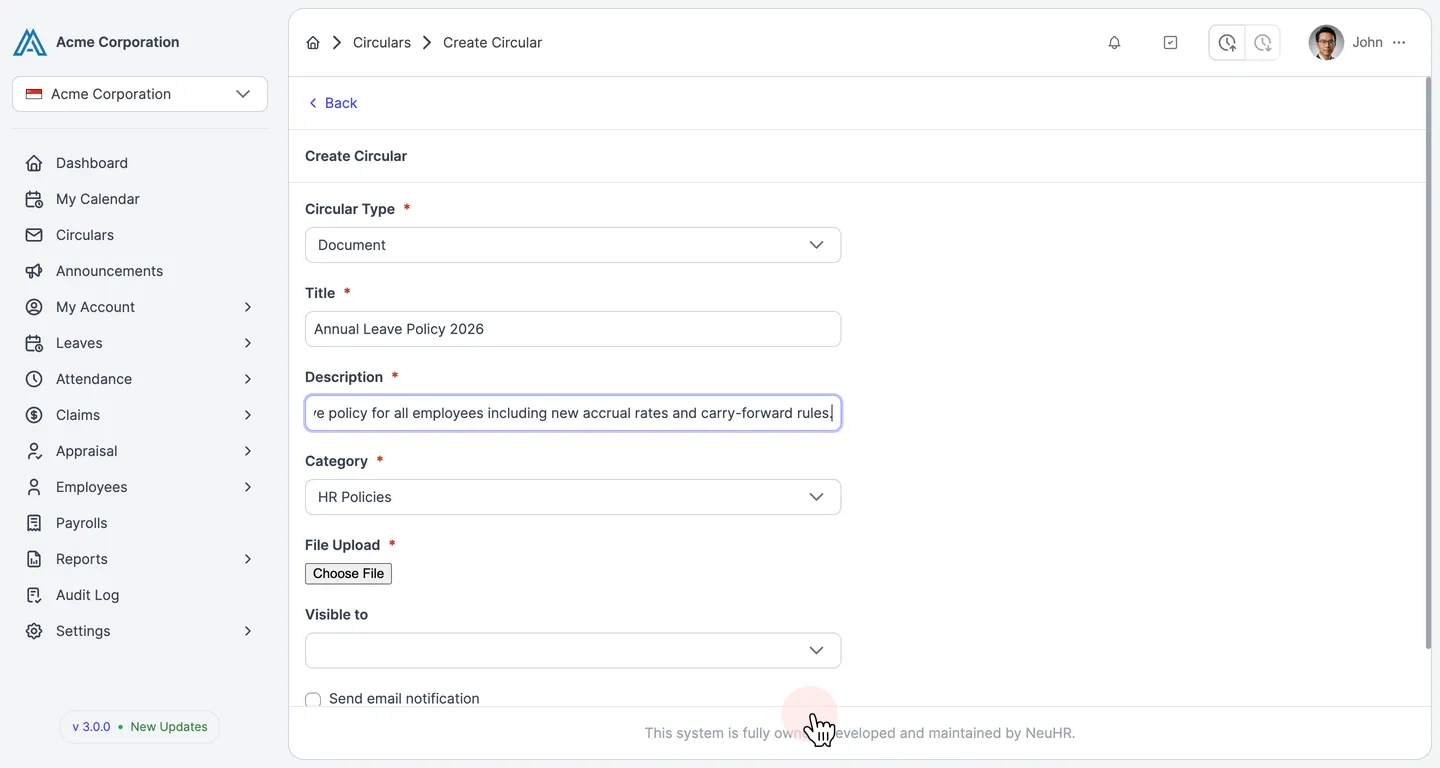This screenshot has width=1440, height=768.
Task: Click the Back link
Action: point(332,103)
